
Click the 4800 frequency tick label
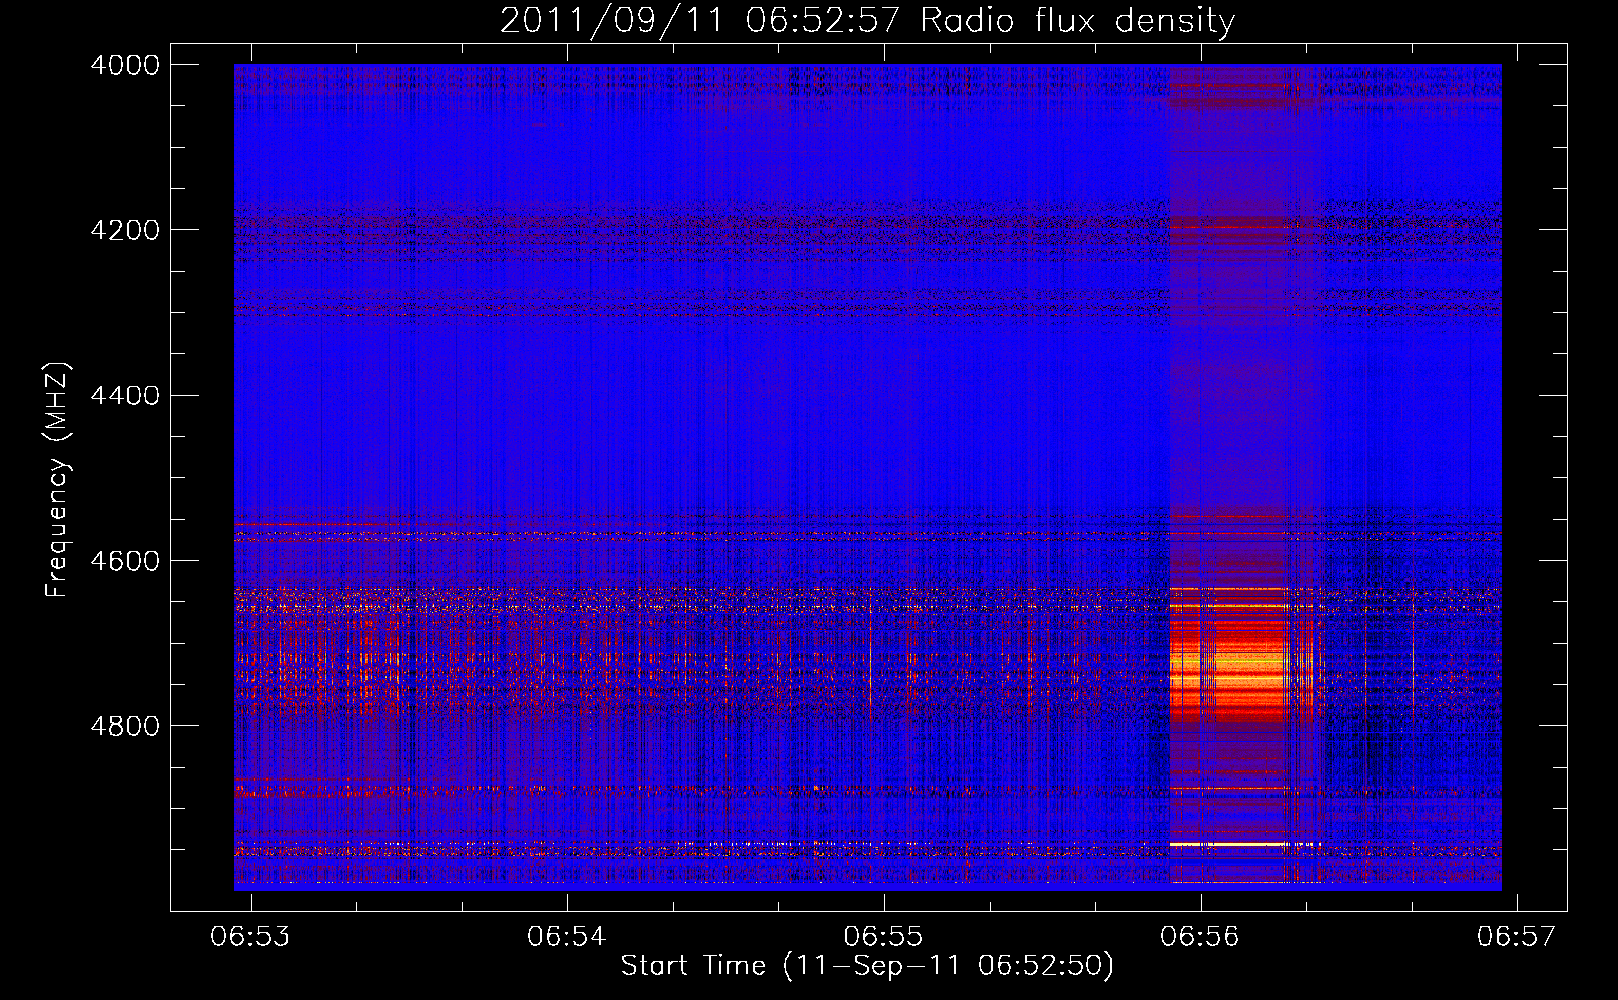pyautogui.click(x=125, y=726)
